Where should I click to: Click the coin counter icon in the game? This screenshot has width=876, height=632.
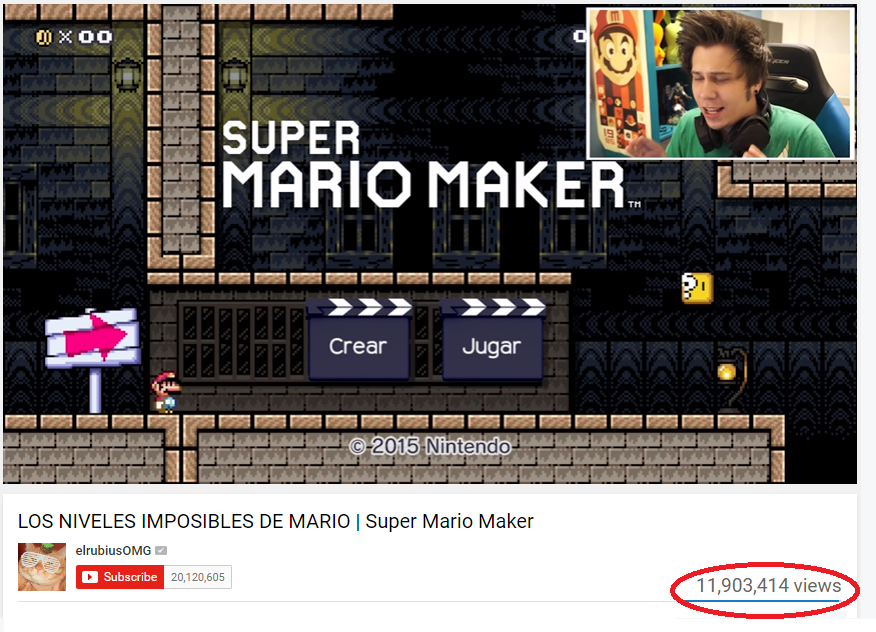pos(44,37)
